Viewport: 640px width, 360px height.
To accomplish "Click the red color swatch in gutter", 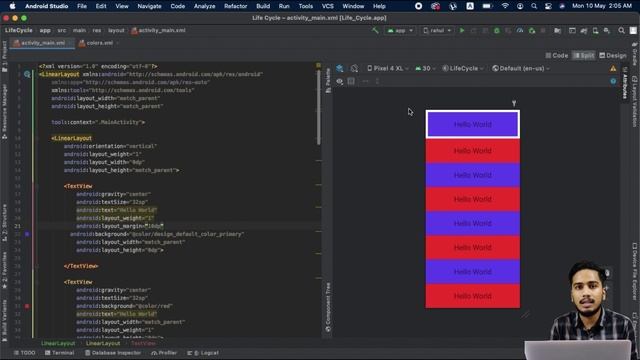I will coord(27,306).
